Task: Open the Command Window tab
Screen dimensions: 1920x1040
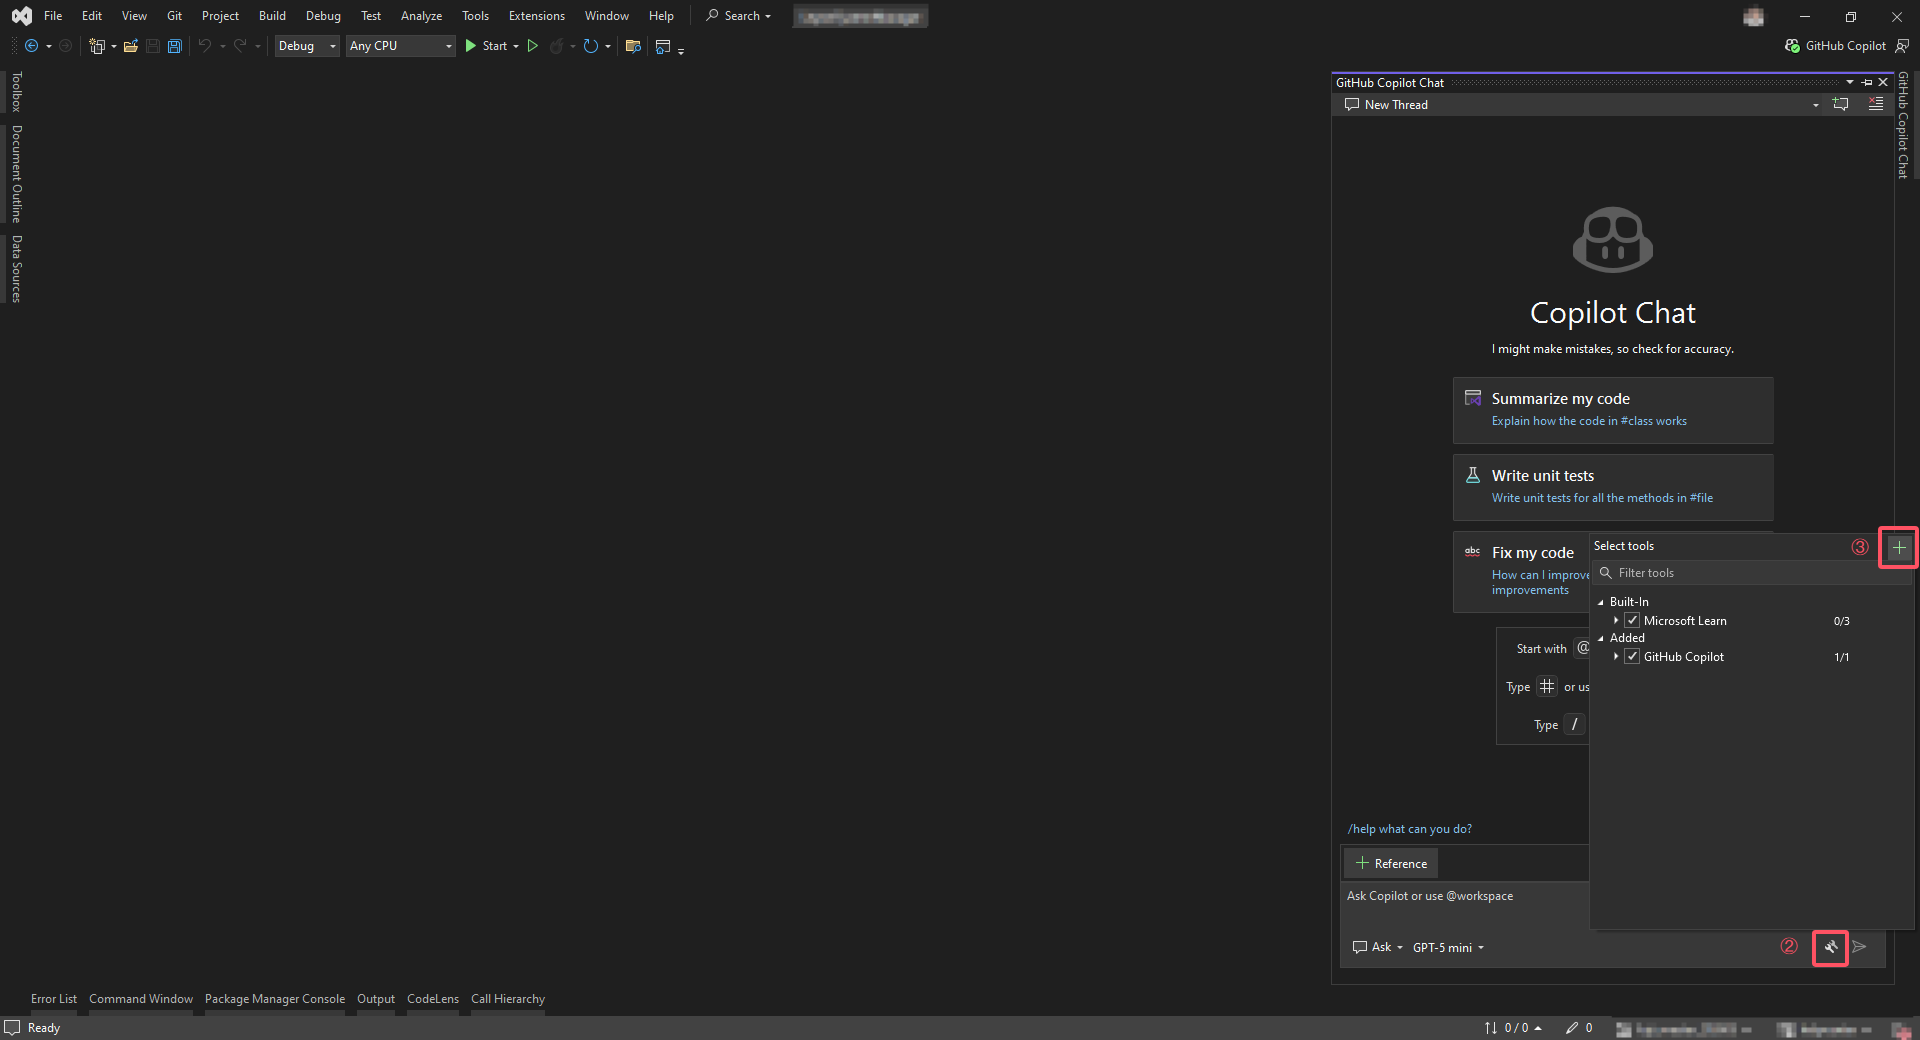Action: pyautogui.click(x=141, y=999)
